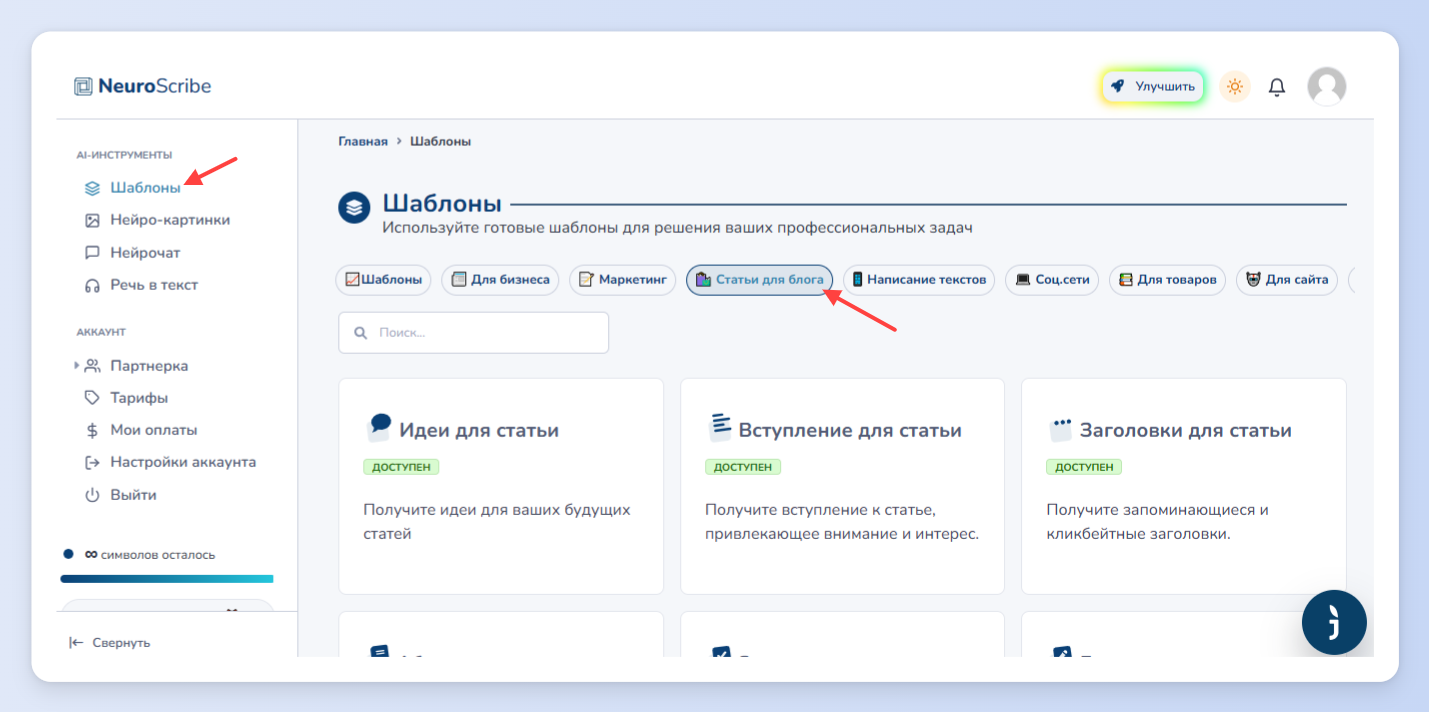
Task: Select the Шаблоны category chip
Action: 383,280
